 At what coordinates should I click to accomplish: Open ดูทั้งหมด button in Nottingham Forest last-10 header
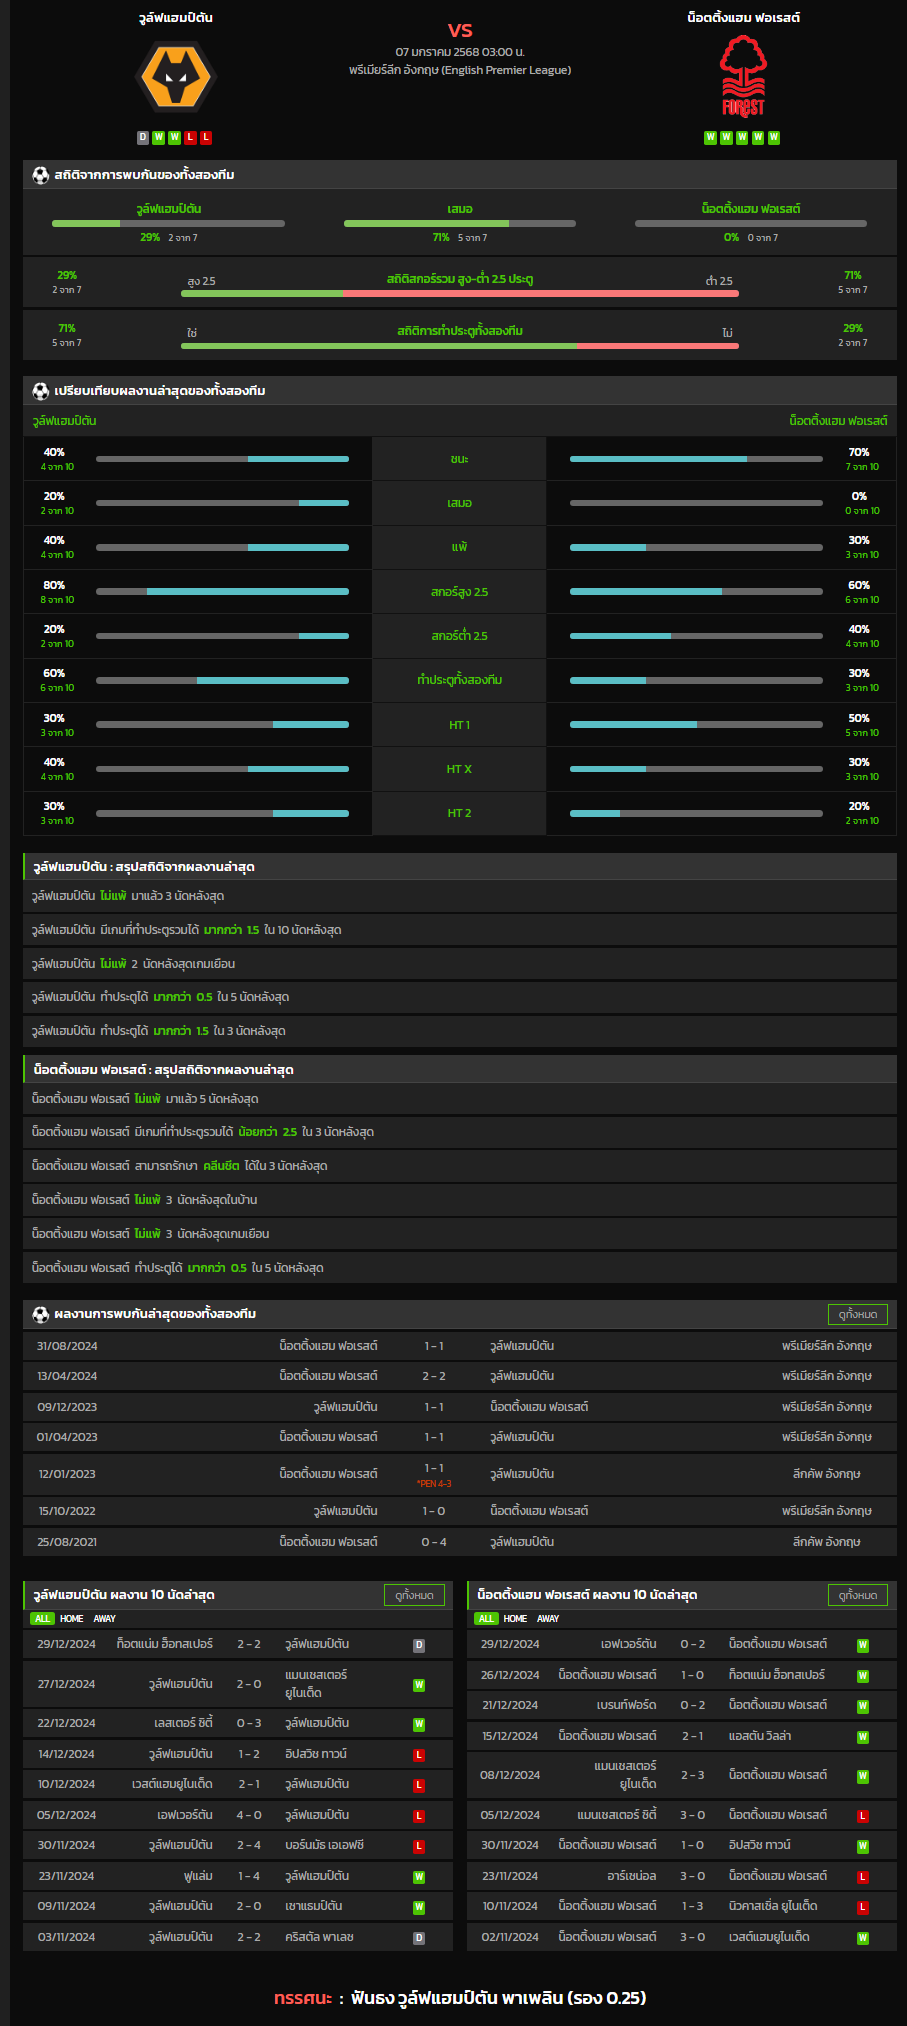point(858,1595)
